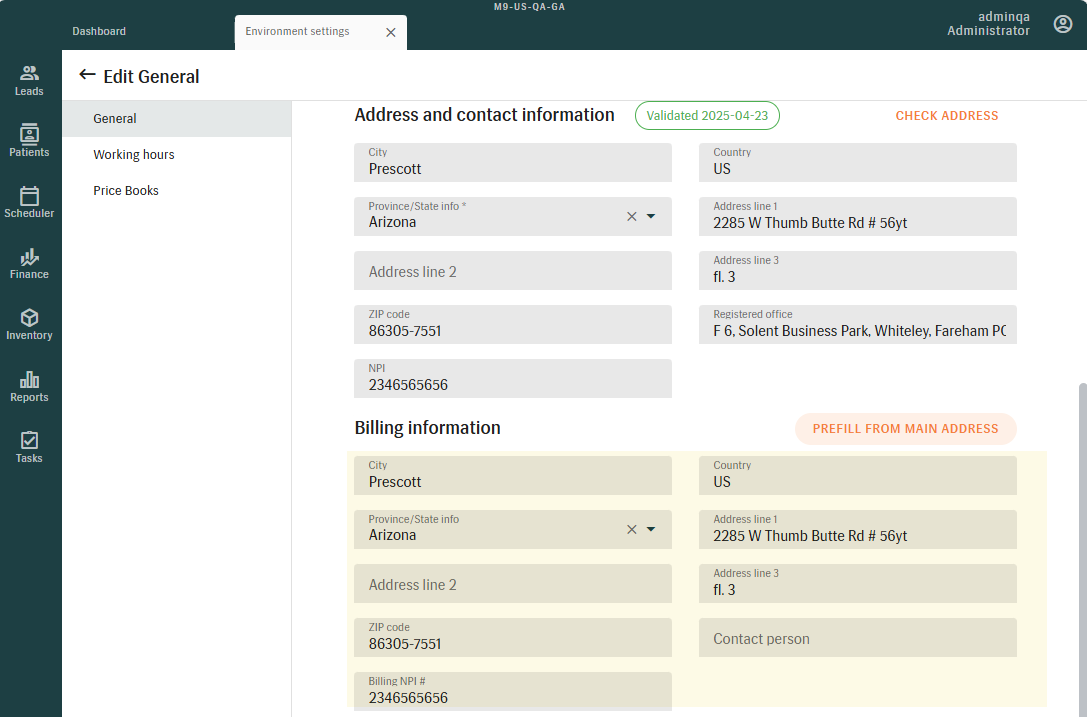This screenshot has width=1087, height=717.
Task: Click the Address and contact information heading
Action: point(484,115)
